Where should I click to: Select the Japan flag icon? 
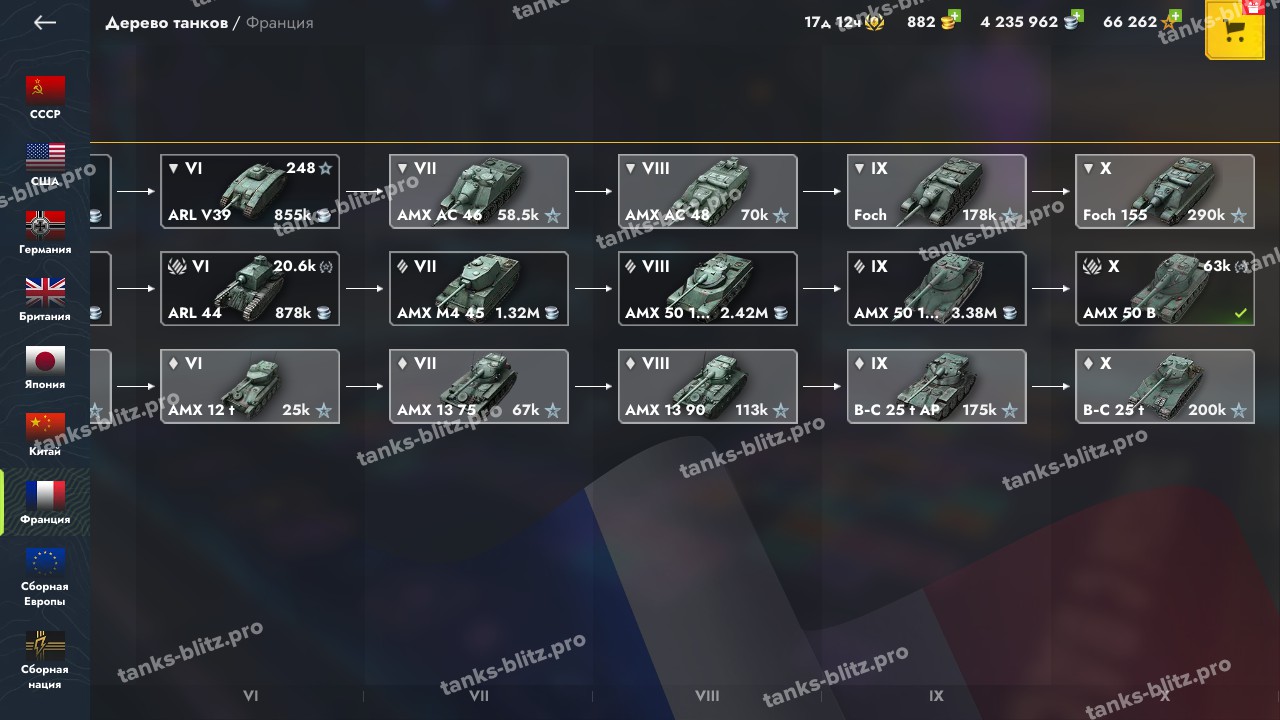tap(45, 360)
